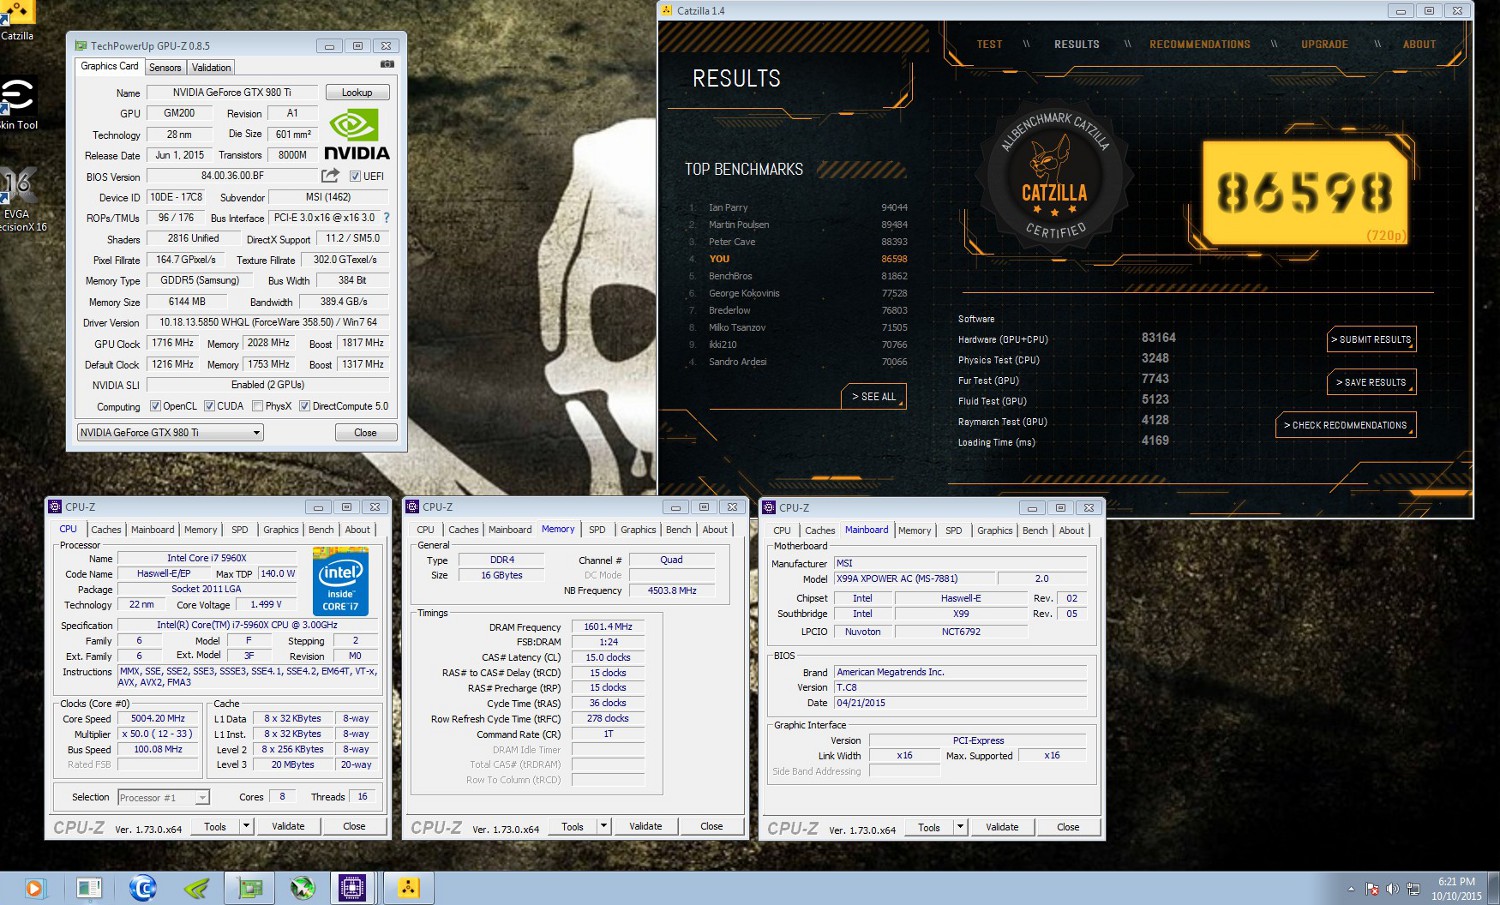The width and height of the screenshot is (1500, 905).
Task: Click the title icon of the CPU-Z Mainboard window
Action: point(769,507)
